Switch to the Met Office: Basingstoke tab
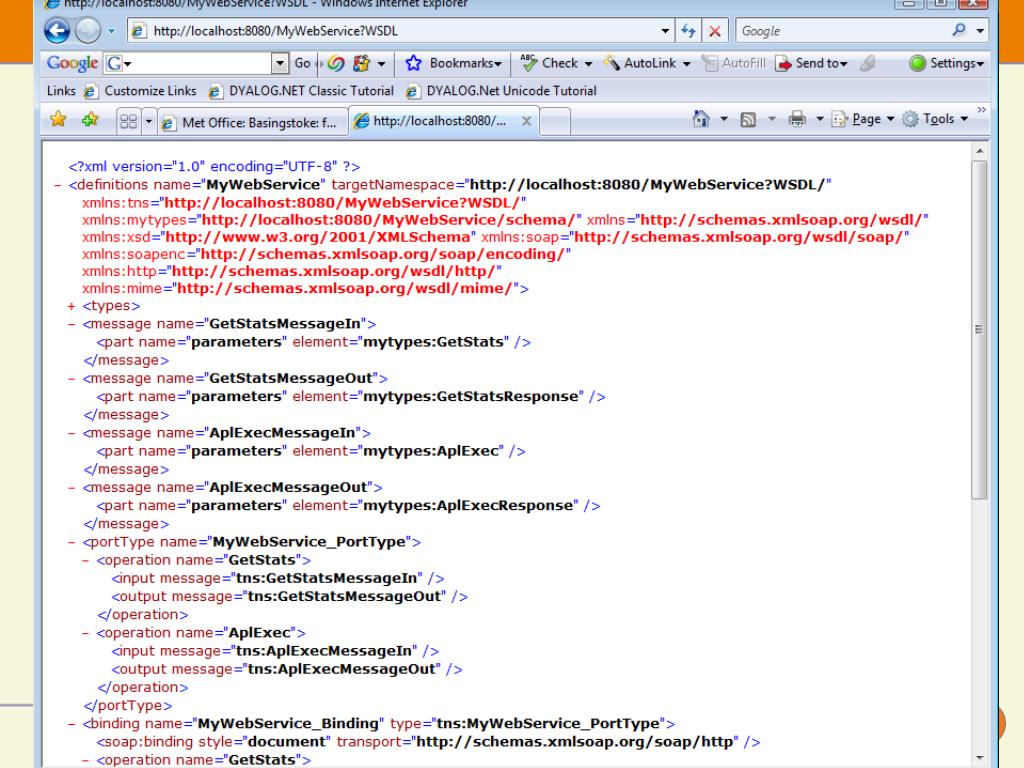The image size is (1024, 768). pyautogui.click(x=253, y=122)
